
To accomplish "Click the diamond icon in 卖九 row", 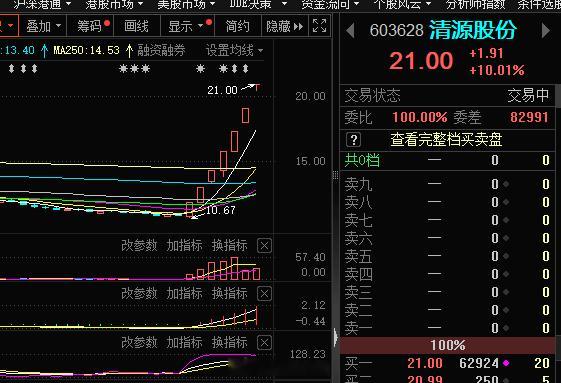I will click(506, 184).
